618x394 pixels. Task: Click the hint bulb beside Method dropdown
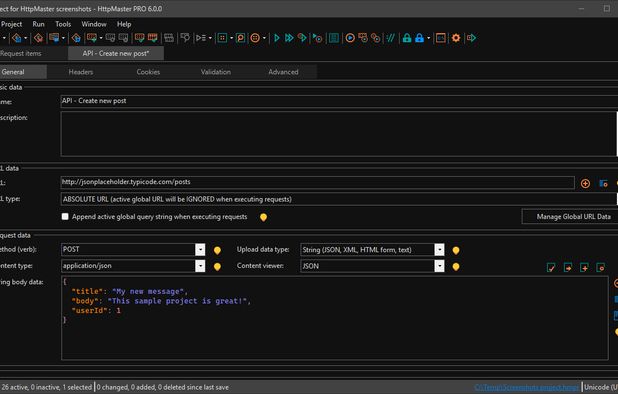coord(217,250)
